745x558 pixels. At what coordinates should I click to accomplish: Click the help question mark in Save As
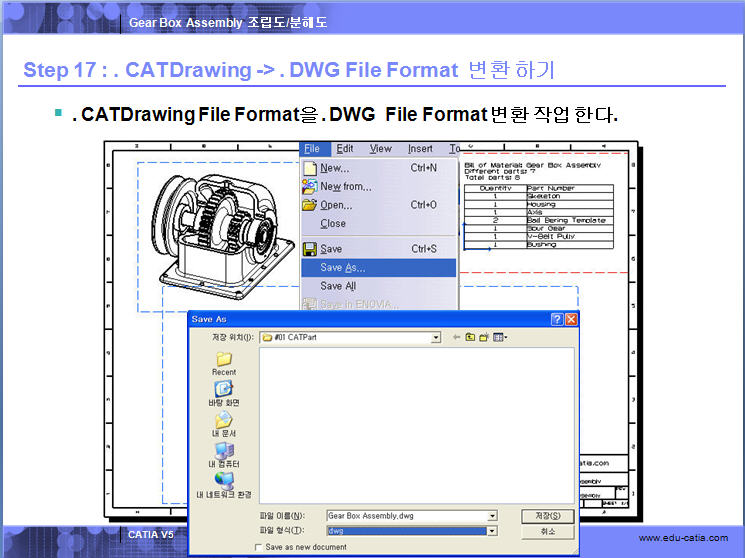point(556,319)
